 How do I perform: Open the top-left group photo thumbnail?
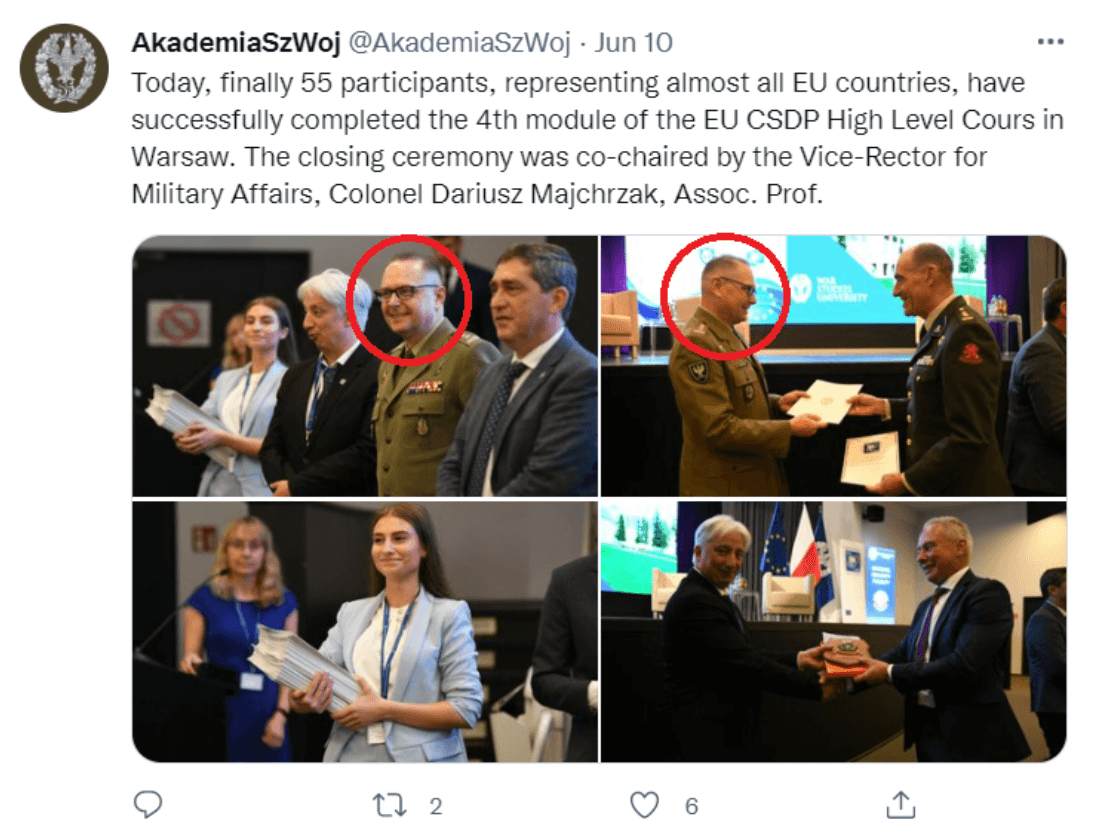click(x=365, y=366)
